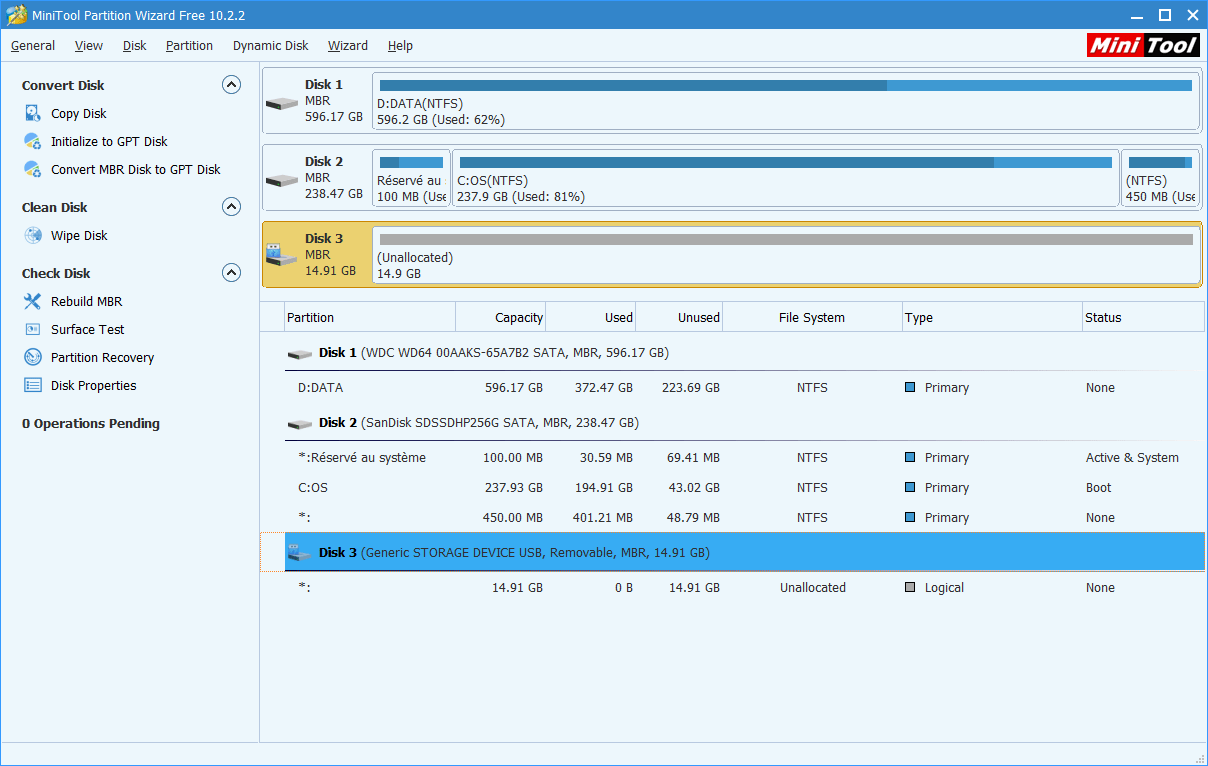Screen dimensions: 1208x766
Task: Click Disk 2 drive icon in disk map
Action: (282, 180)
